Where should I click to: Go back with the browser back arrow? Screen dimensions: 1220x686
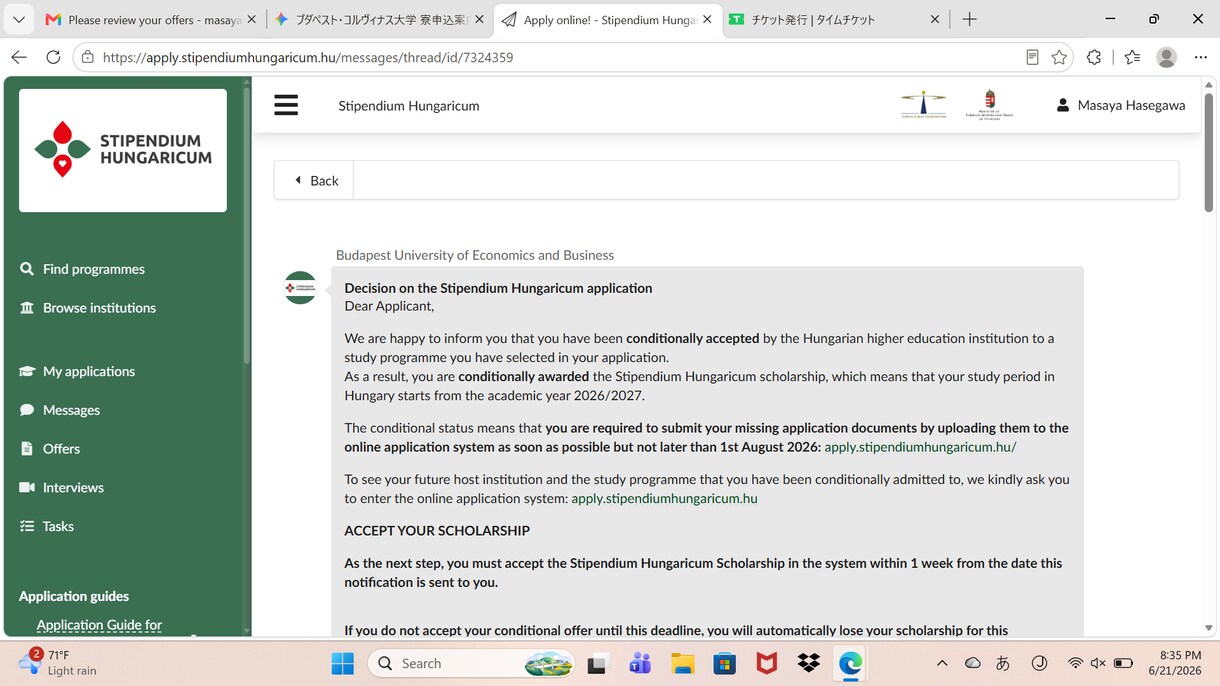(x=19, y=57)
